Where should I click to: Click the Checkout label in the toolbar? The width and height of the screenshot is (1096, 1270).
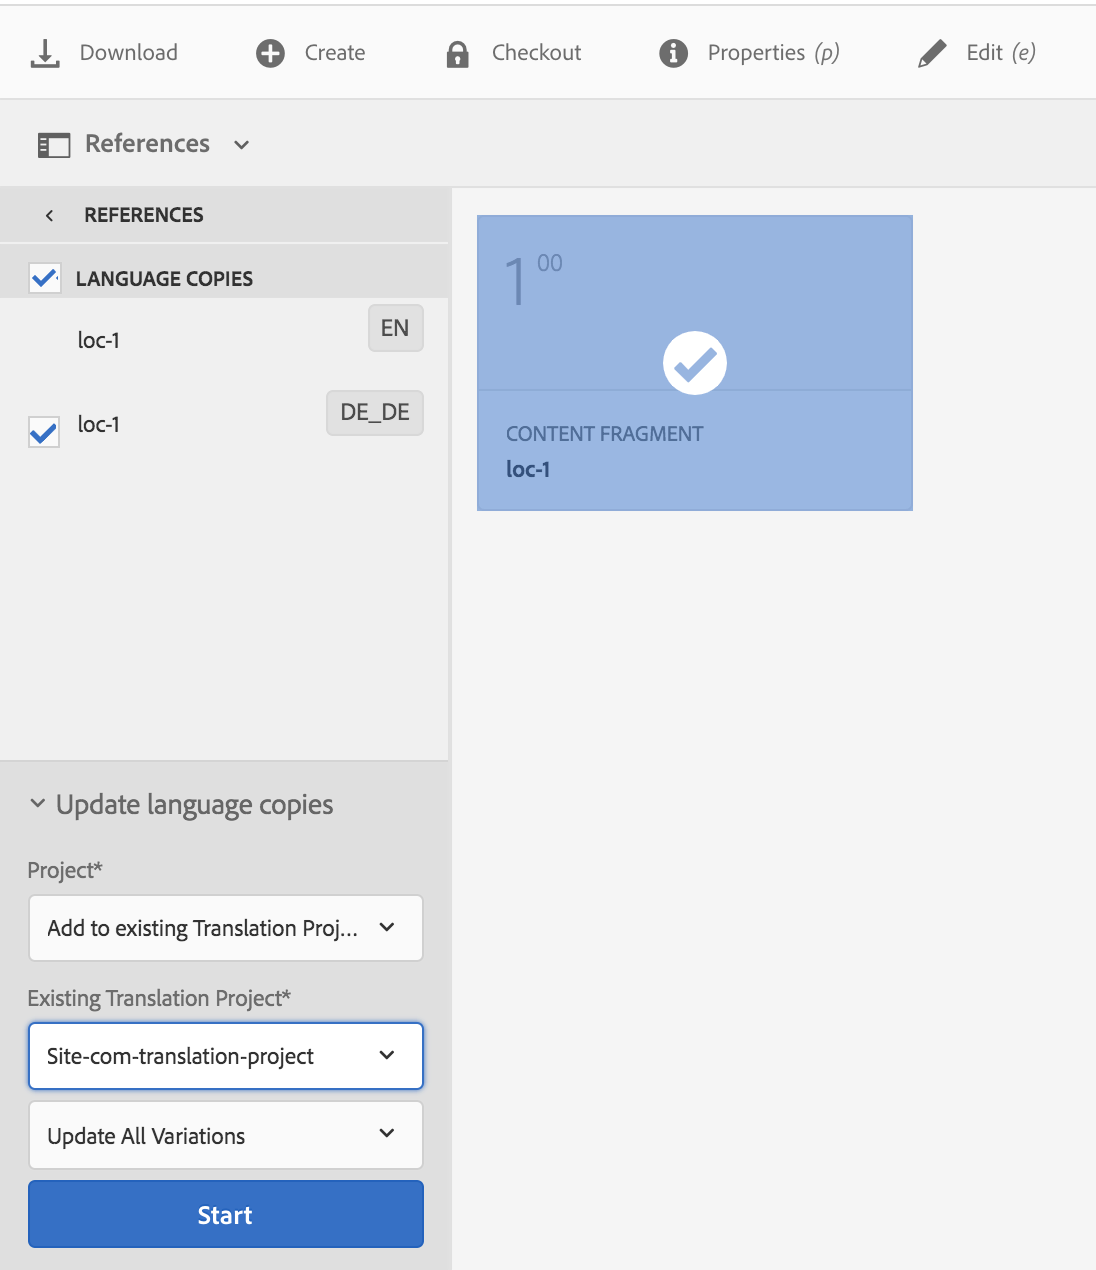click(536, 53)
